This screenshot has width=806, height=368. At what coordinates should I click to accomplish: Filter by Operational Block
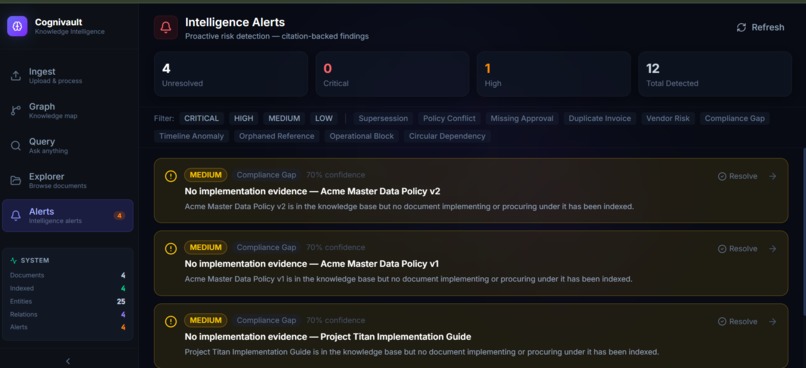point(361,136)
